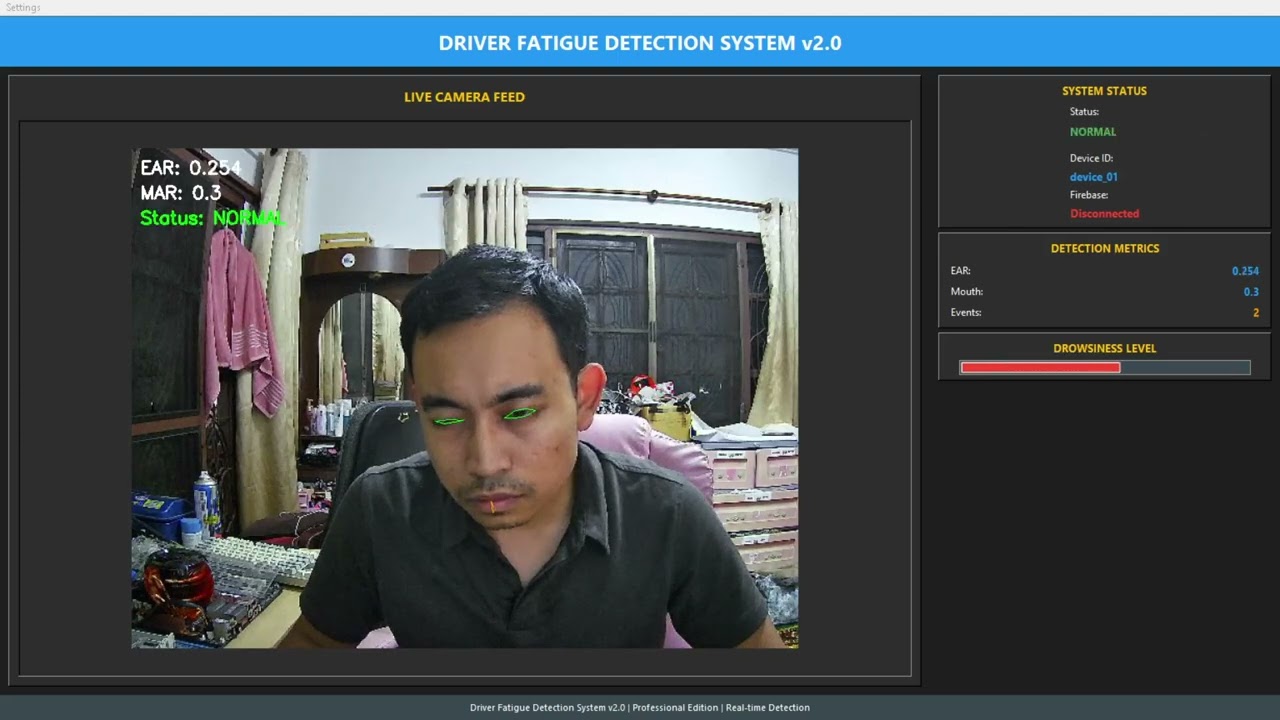Click the red drowsiness level progress bar

point(1040,367)
